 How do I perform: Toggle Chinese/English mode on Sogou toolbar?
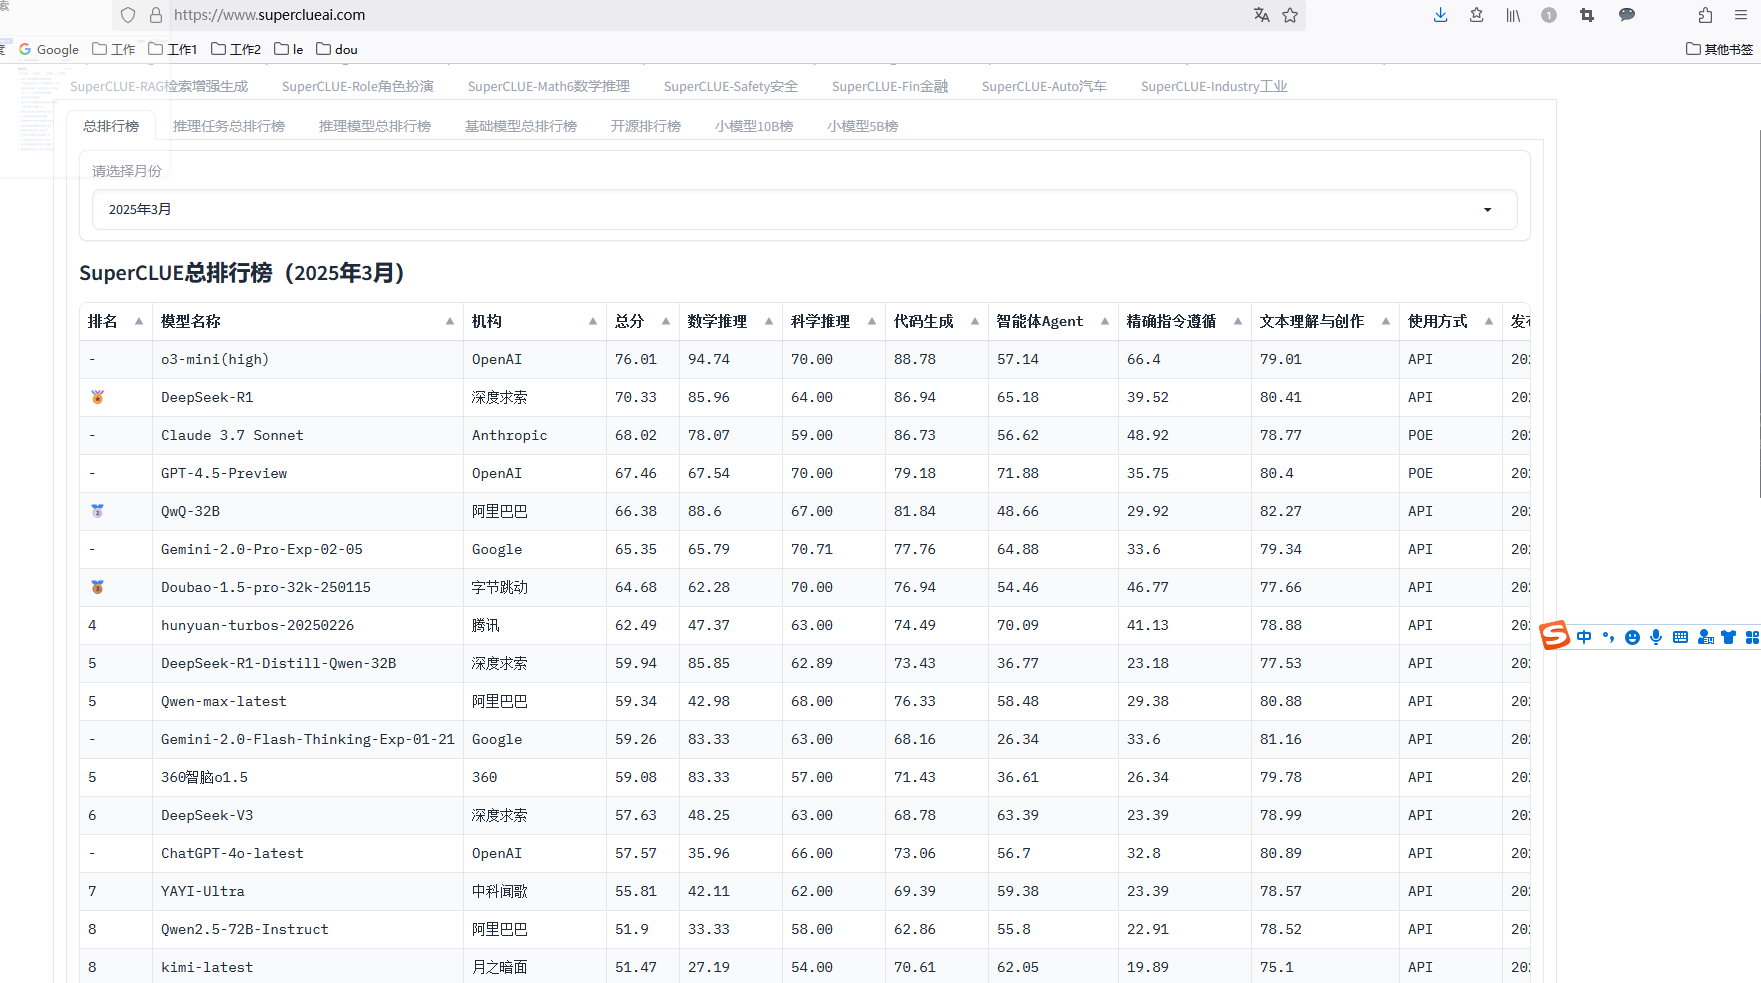pos(1584,637)
